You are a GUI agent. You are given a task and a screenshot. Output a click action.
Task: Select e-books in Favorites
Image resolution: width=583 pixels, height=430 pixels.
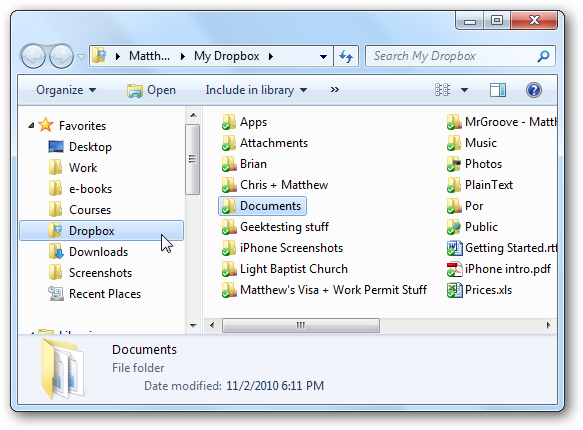coord(90,189)
